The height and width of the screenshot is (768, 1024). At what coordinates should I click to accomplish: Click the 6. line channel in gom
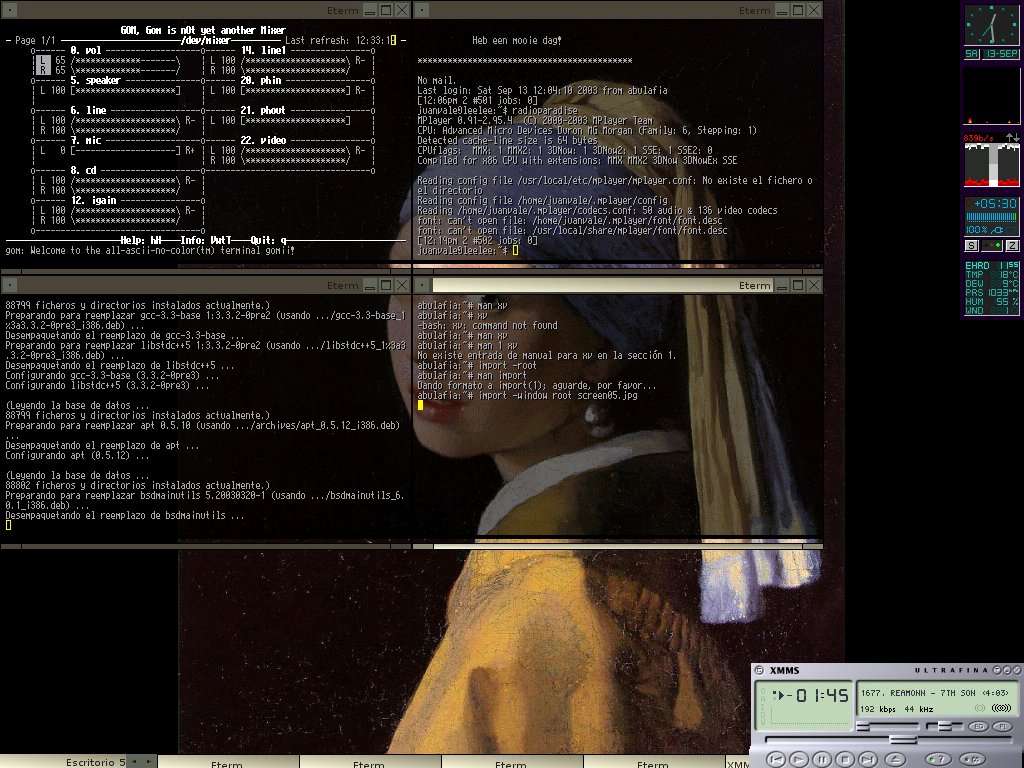click(88, 110)
